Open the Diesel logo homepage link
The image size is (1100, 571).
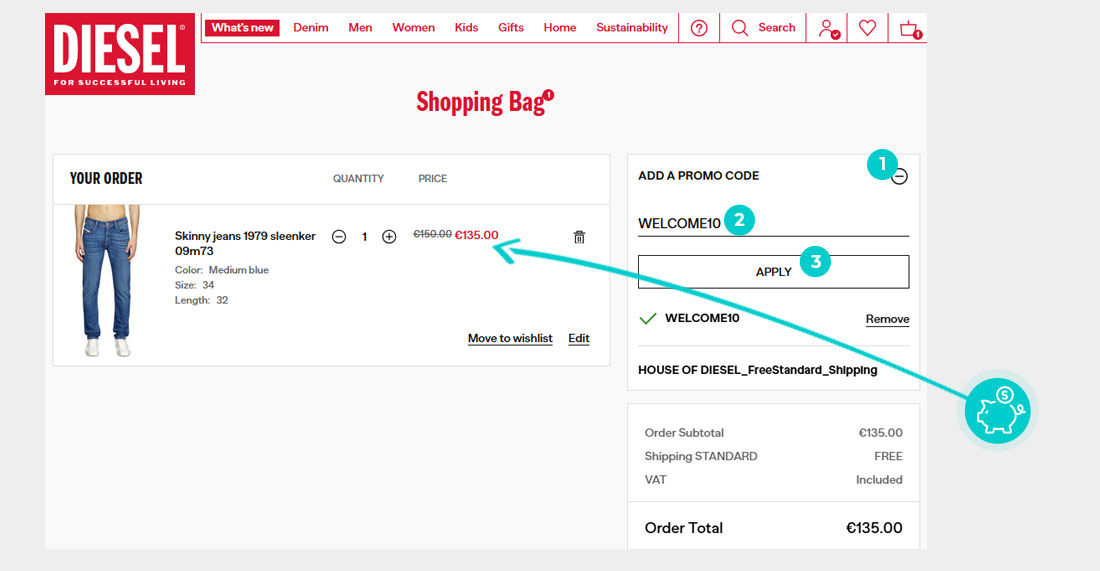(x=120, y=54)
